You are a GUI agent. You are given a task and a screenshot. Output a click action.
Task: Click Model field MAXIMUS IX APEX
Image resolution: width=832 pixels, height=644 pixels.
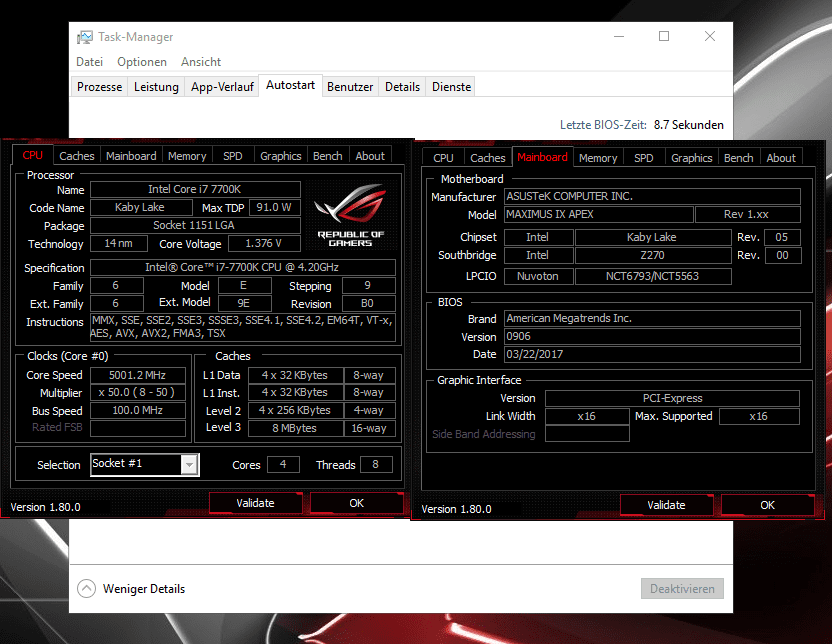(599, 214)
